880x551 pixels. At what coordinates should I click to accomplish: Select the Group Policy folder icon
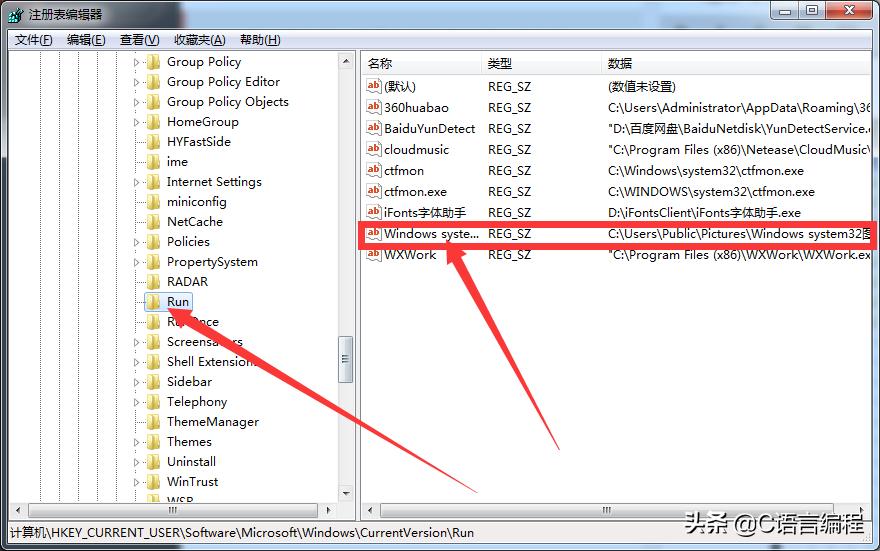point(153,62)
